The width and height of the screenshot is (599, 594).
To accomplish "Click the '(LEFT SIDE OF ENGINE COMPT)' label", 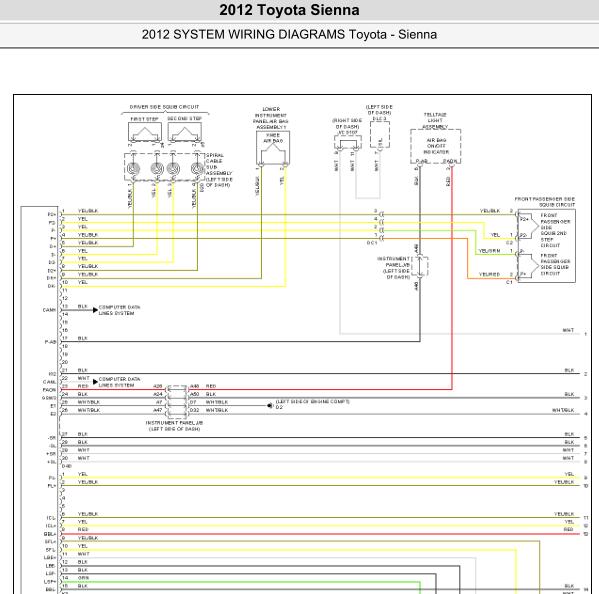I will click(313, 401).
